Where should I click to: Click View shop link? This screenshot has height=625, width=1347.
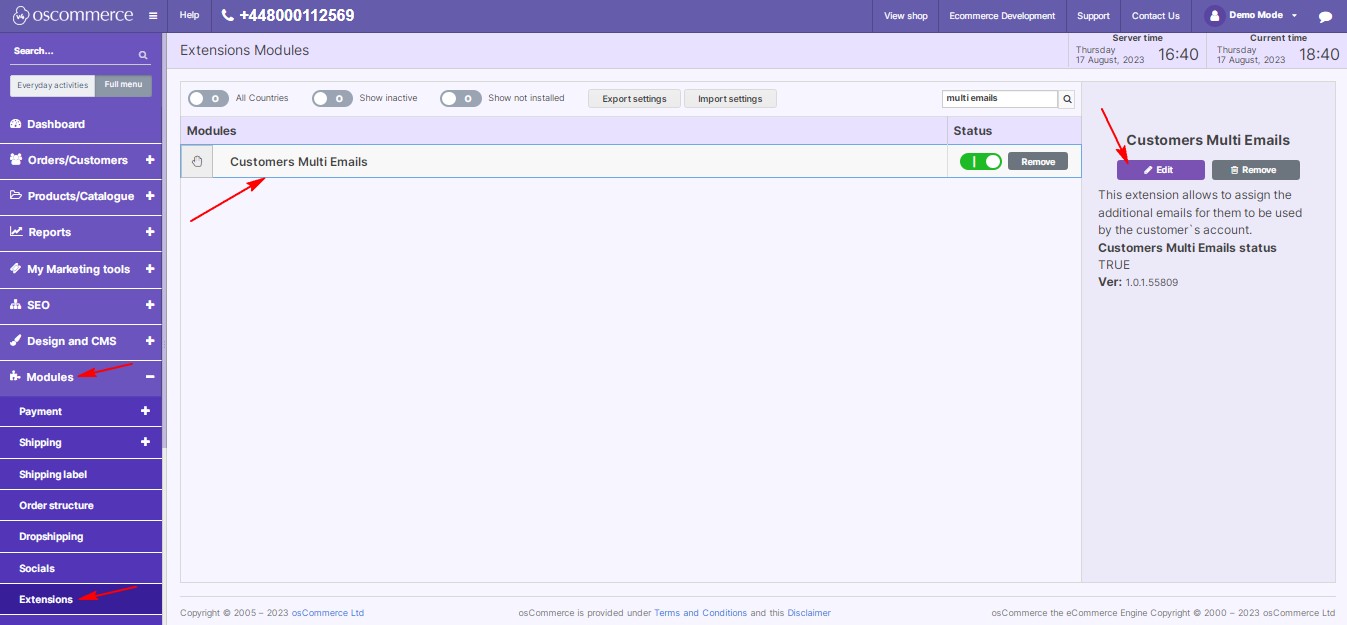tap(906, 16)
